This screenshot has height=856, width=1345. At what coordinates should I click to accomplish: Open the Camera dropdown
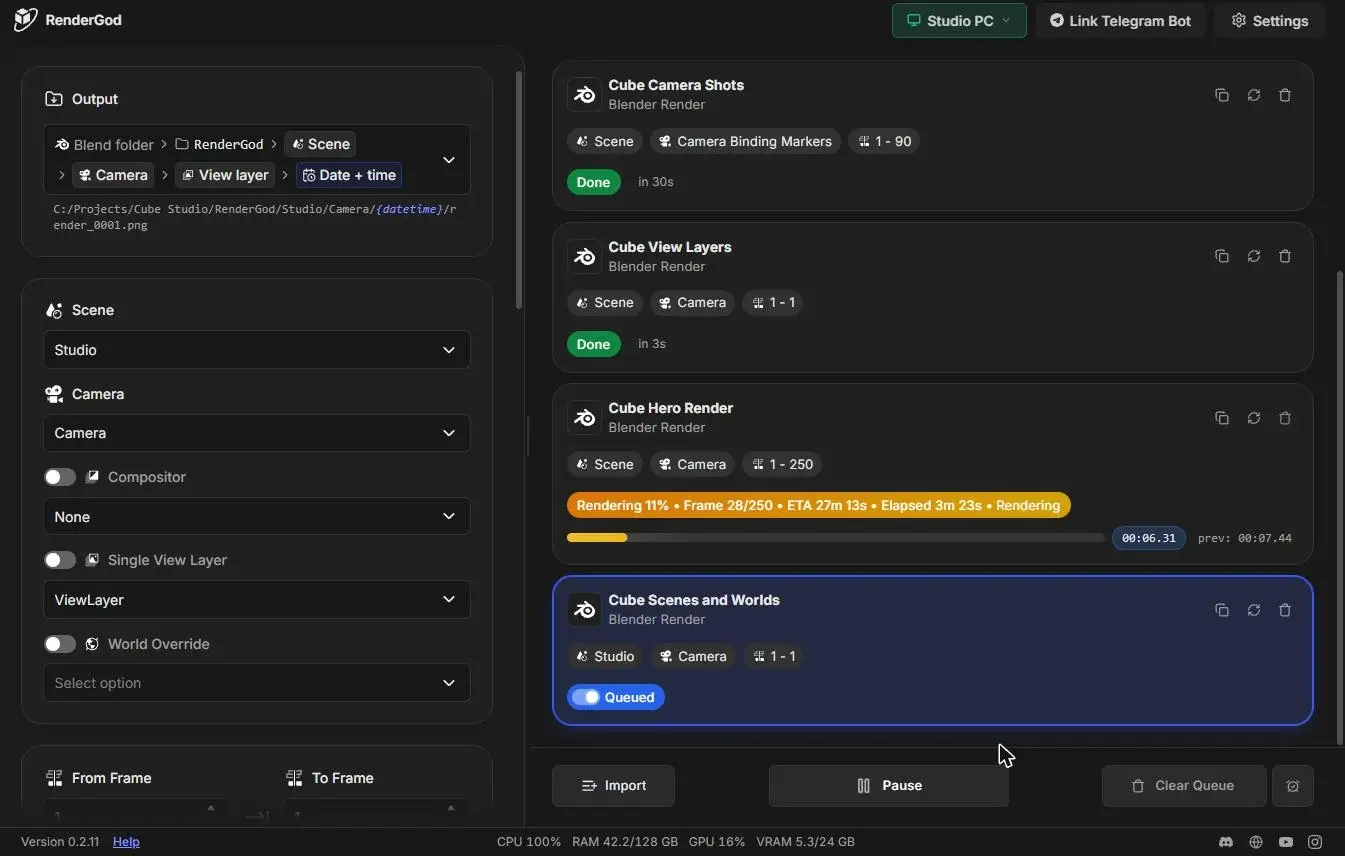(256, 433)
